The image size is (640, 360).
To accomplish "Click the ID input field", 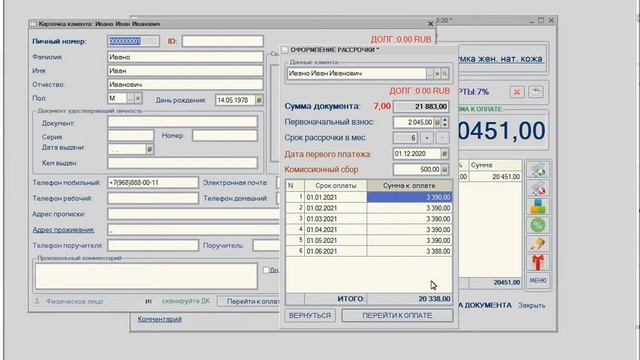I will (x=222, y=41).
